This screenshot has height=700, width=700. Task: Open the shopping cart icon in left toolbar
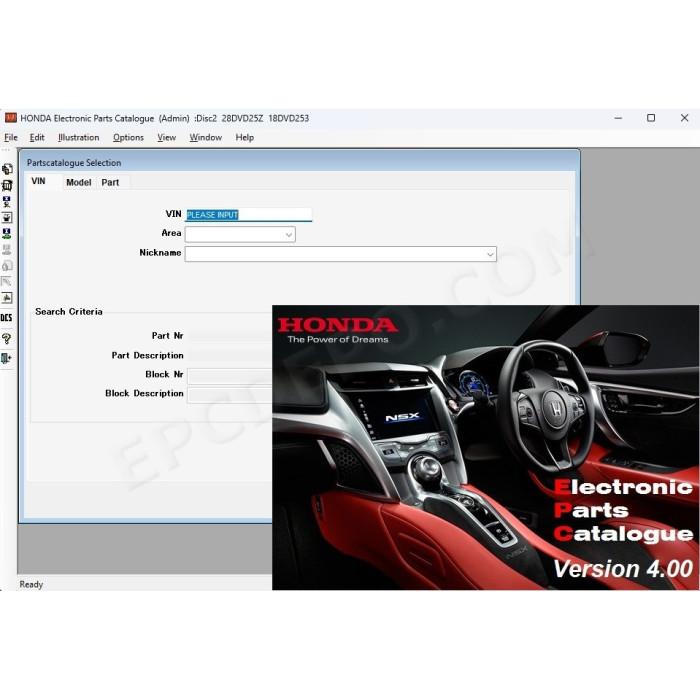click(7, 185)
